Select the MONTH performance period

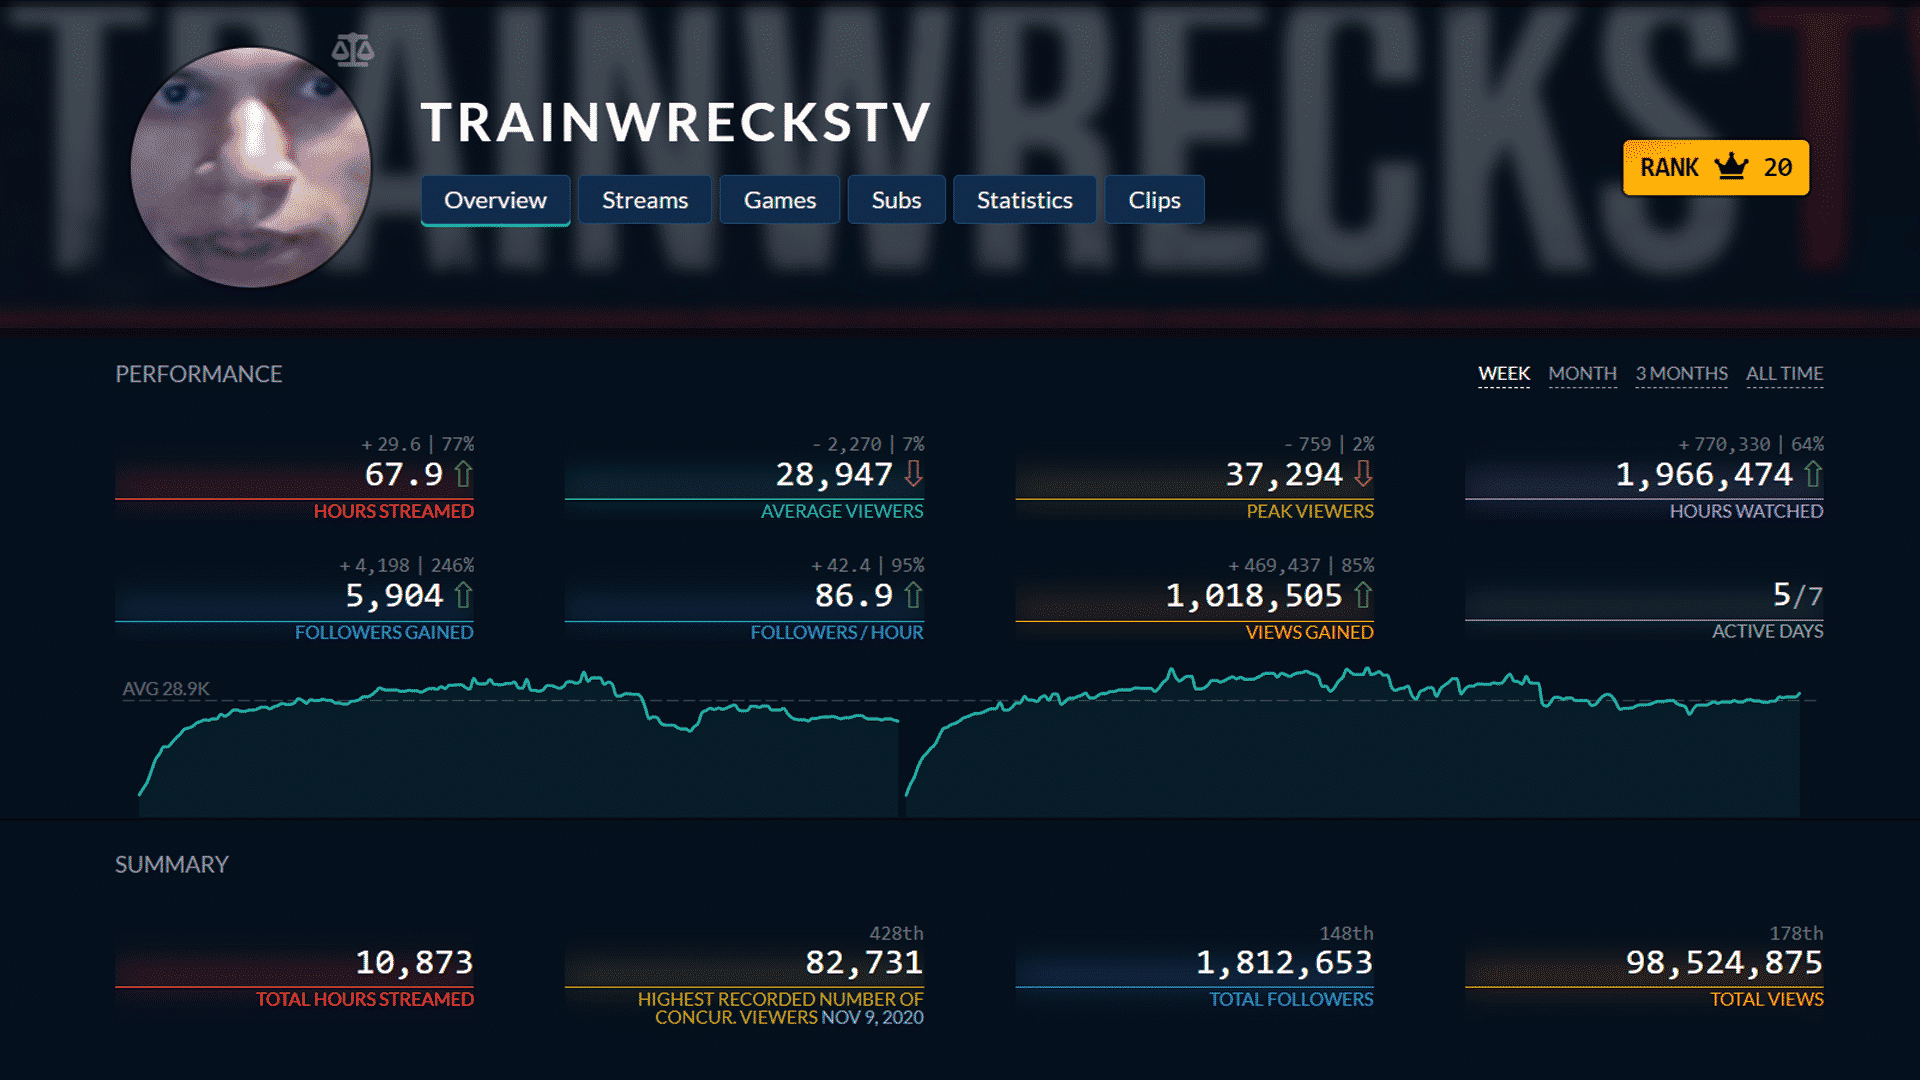(x=1582, y=374)
